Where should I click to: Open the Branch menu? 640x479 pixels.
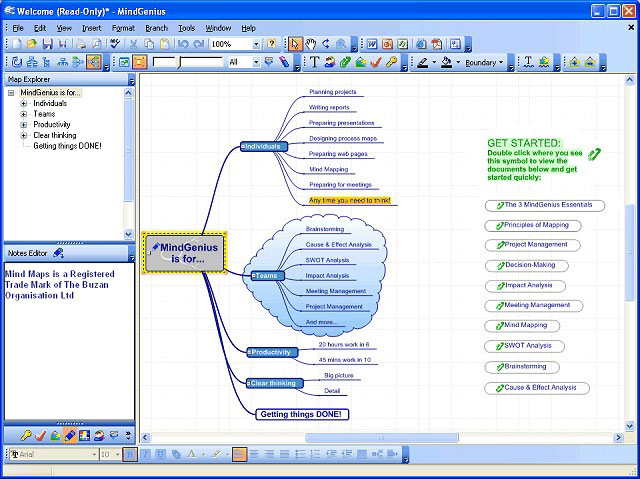tap(156, 28)
